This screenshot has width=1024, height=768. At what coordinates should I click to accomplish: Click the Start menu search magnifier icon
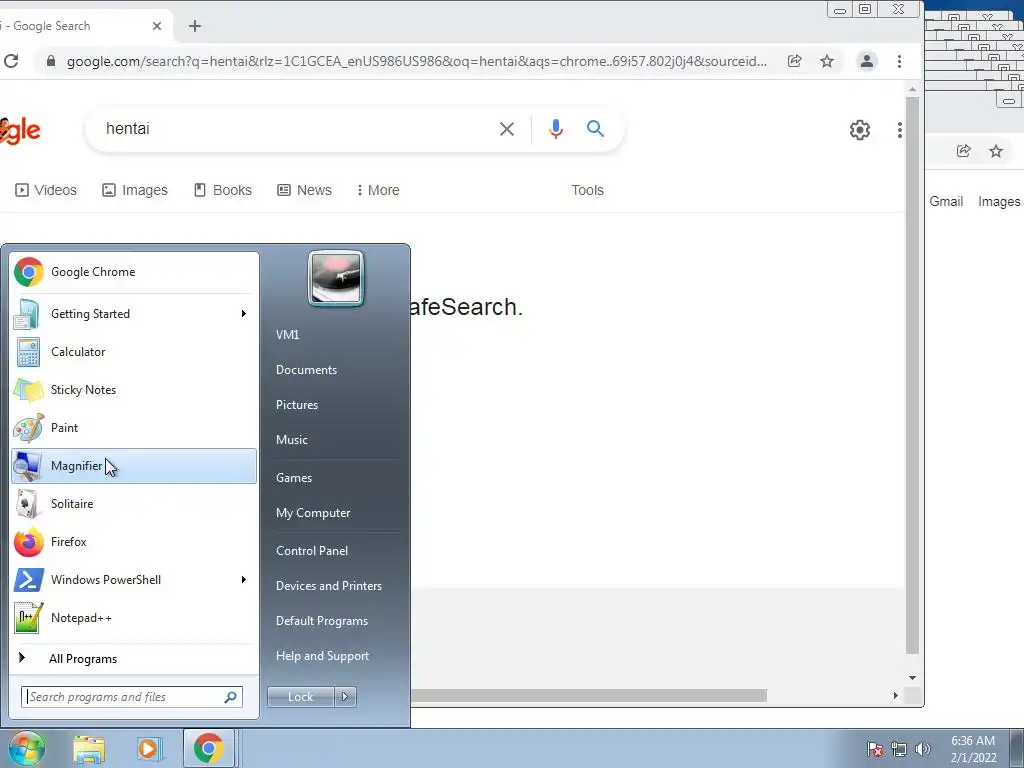coord(231,697)
